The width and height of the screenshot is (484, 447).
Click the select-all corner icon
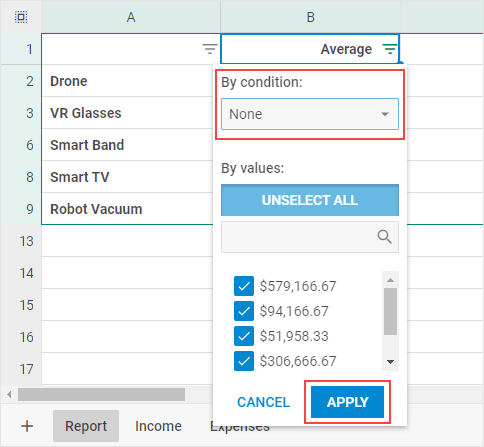[21, 17]
